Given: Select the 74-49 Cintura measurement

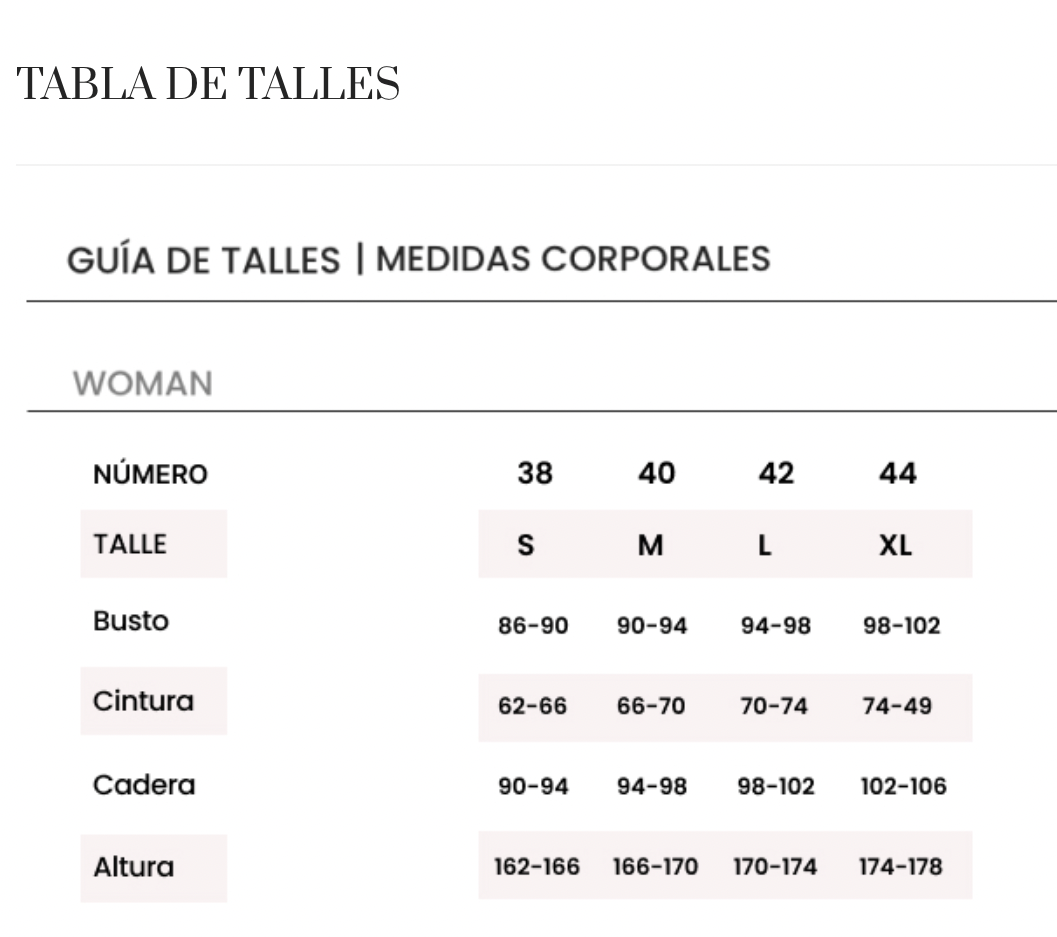Looking at the screenshot, I should click(x=897, y=707).
